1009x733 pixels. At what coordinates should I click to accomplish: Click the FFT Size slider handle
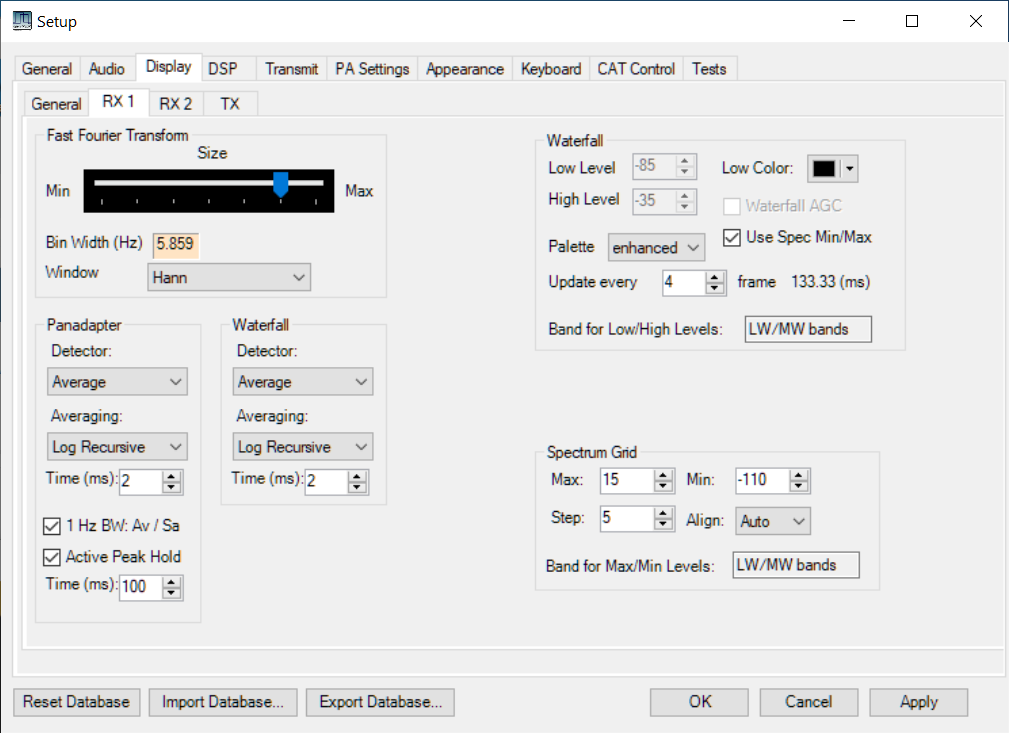tap(281, 183)
